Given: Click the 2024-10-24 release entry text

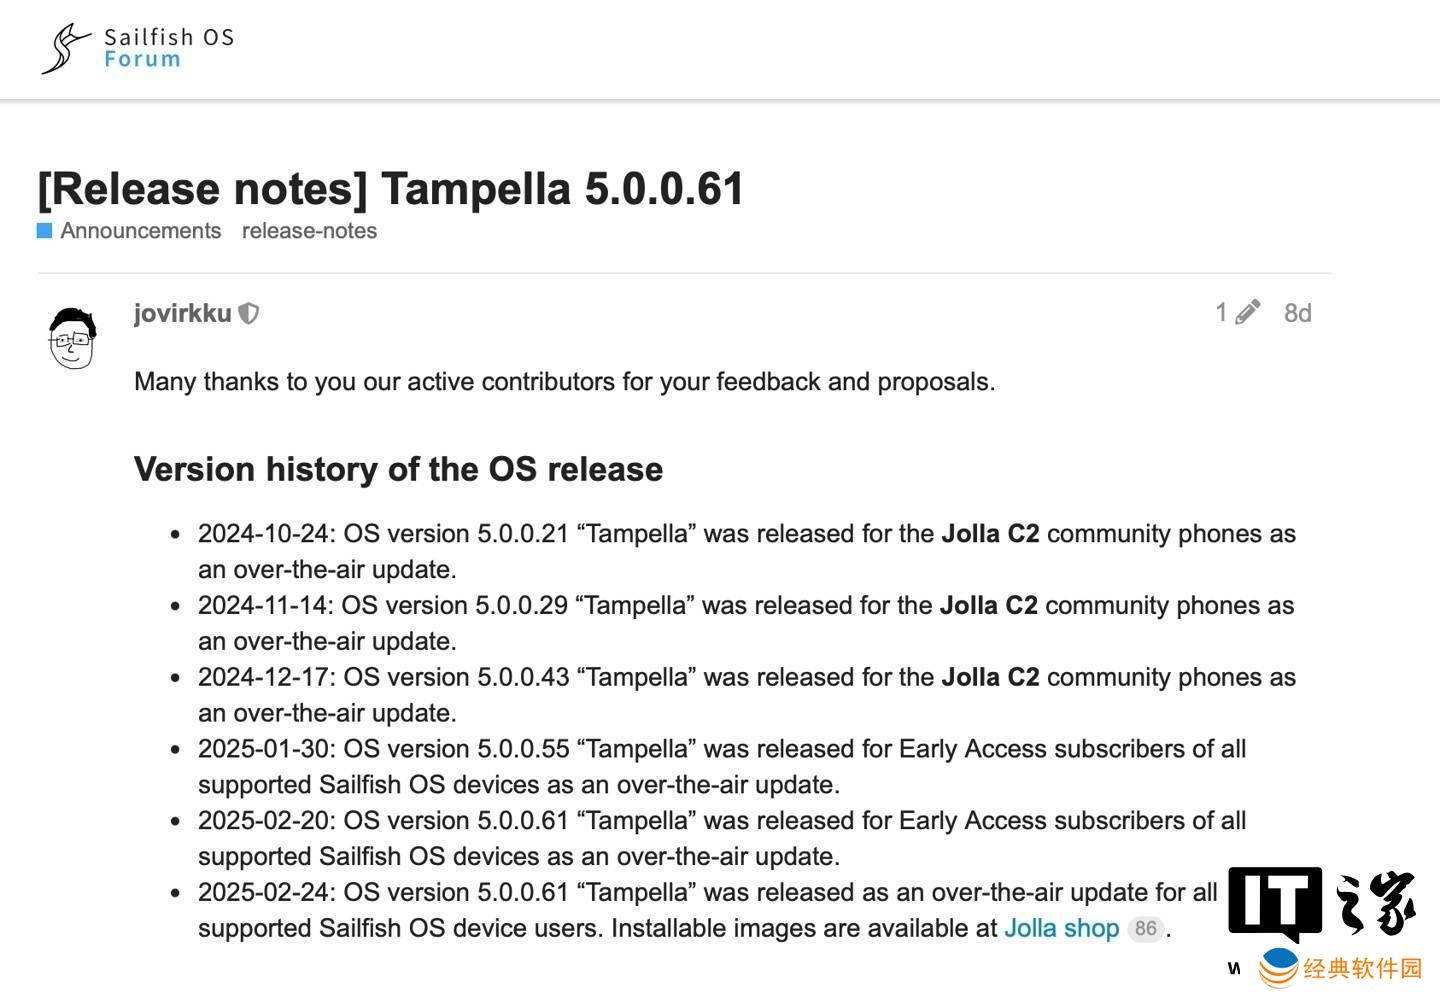Looking at the screenshot, I should tap(747, 551).
